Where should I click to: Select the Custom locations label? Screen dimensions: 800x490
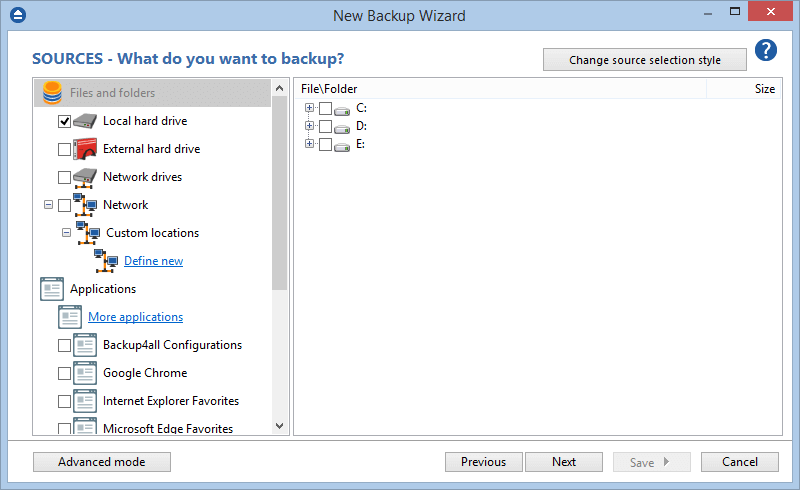coord(153,233)
